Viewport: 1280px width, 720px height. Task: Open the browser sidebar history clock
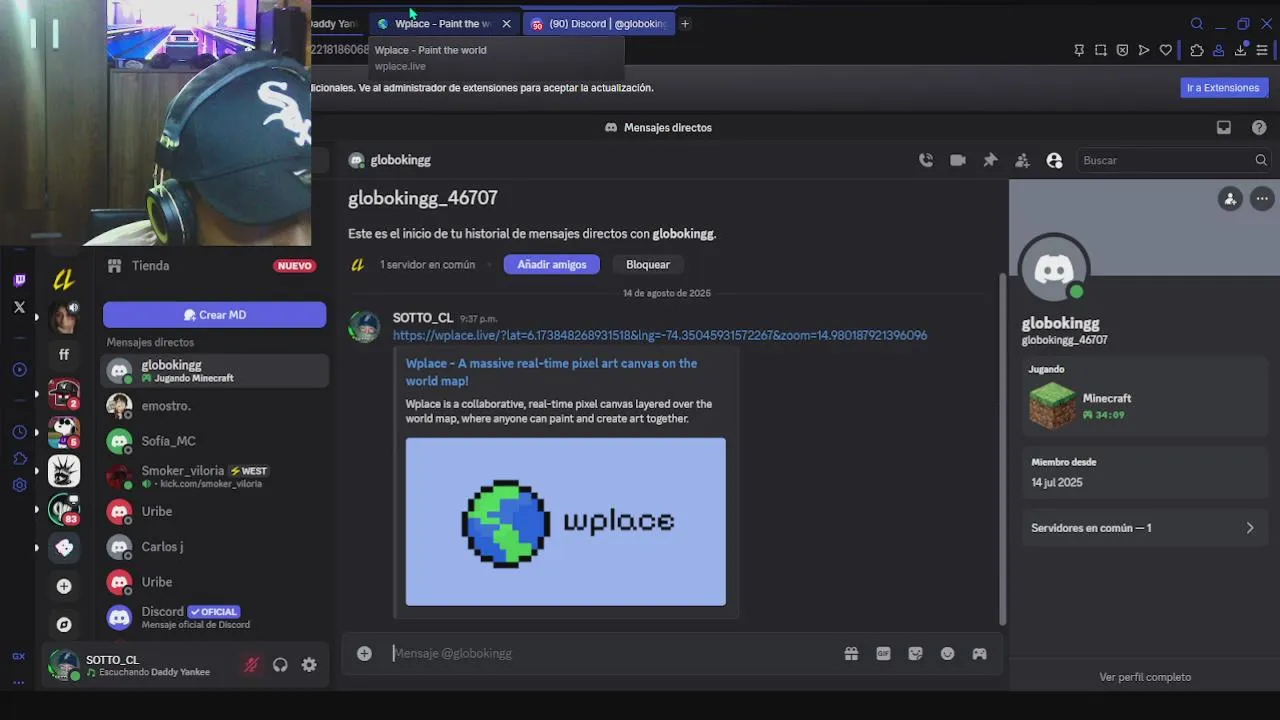coord(19,432)
